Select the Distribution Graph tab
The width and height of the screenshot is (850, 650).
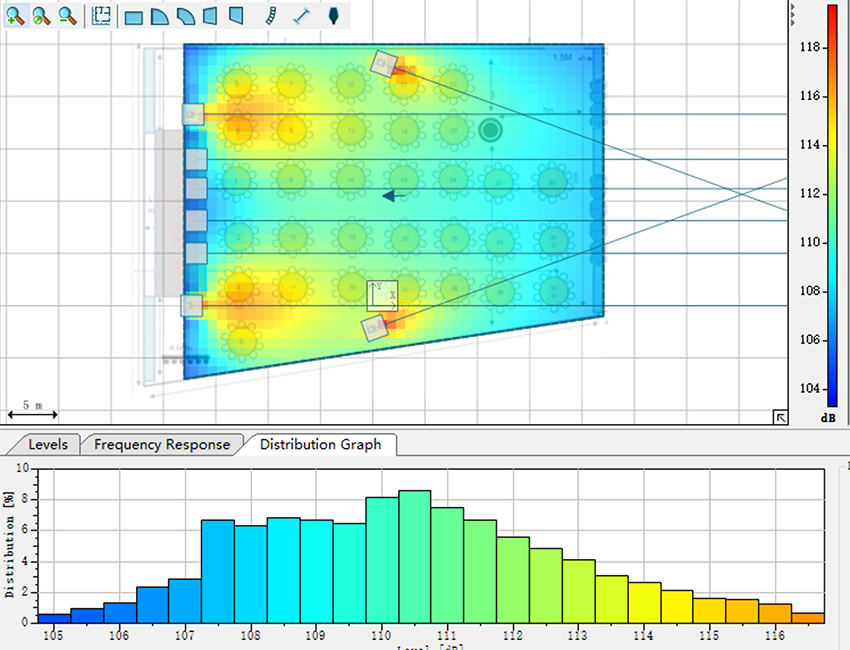point(320,444)
